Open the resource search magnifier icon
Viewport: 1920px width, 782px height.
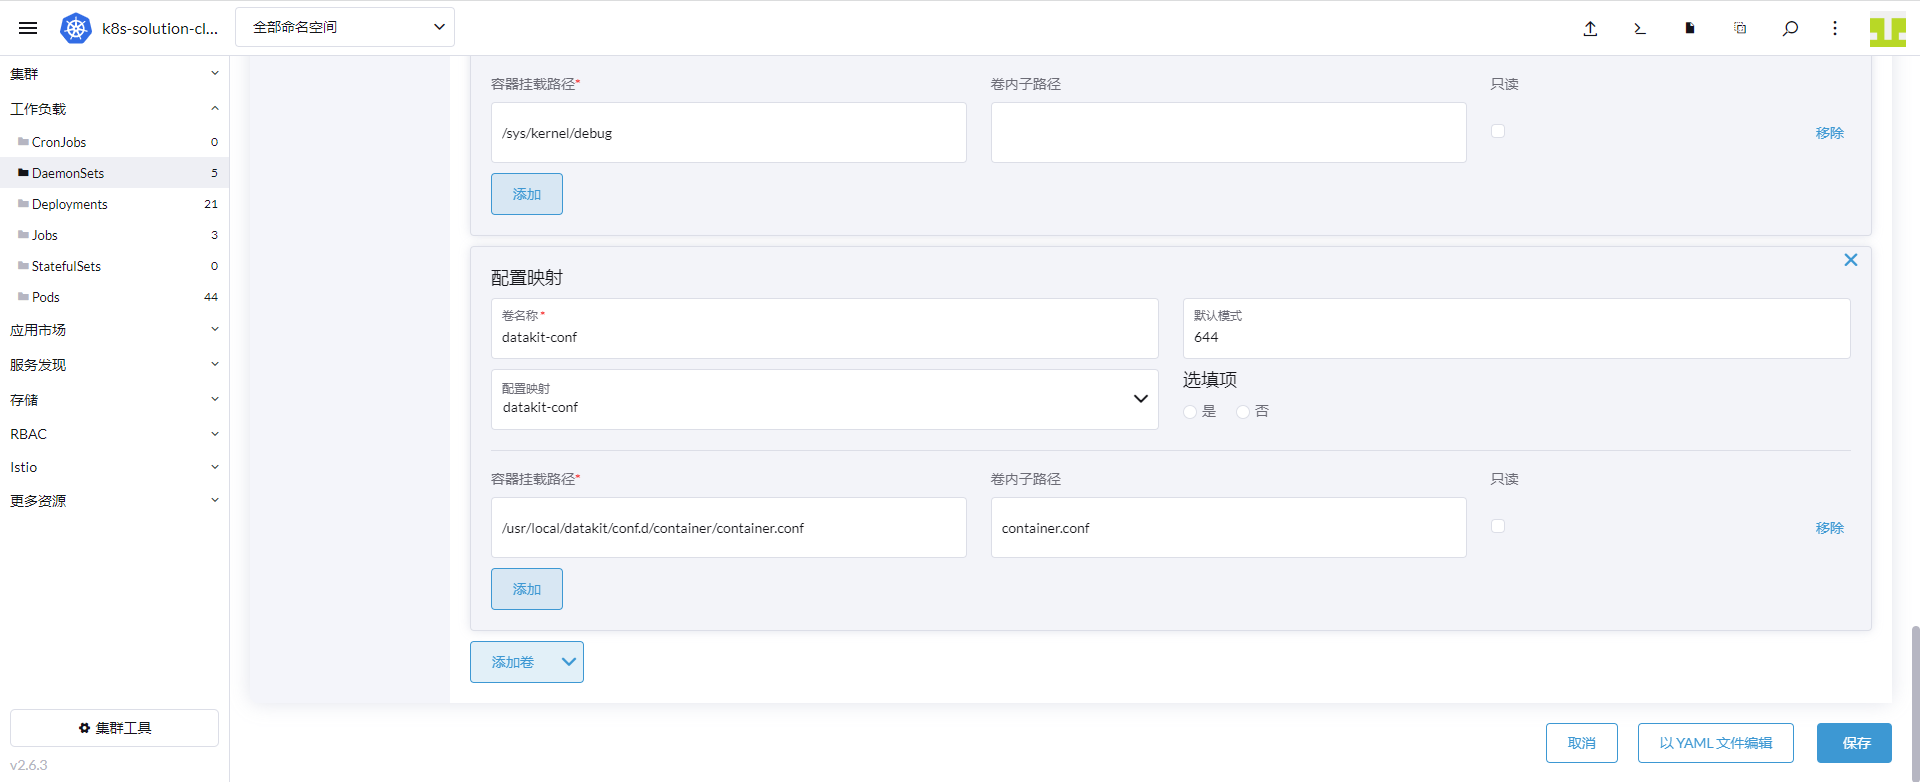(1790, 28)
